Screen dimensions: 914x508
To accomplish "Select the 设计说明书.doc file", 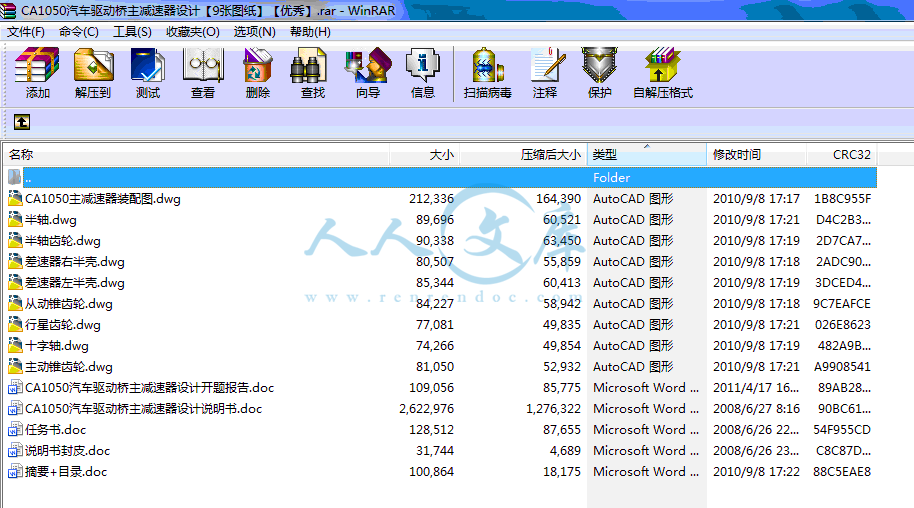I will (143, 409).
